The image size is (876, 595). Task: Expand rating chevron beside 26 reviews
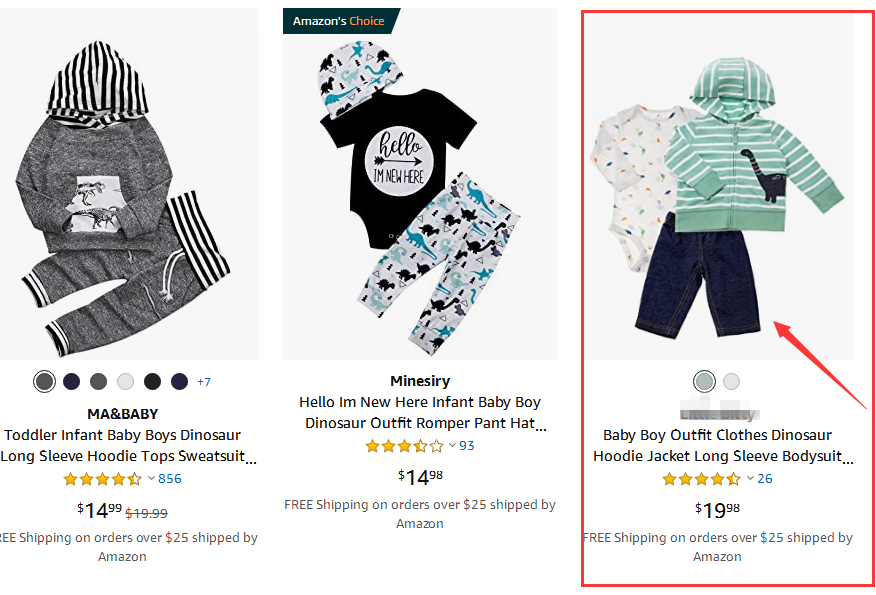tap(750, 479)
